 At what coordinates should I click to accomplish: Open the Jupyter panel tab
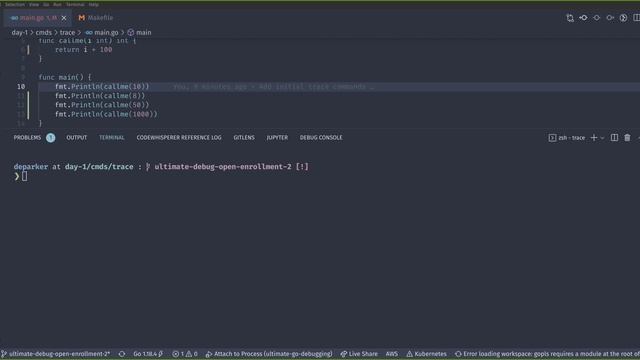click(x=277, y=138)
